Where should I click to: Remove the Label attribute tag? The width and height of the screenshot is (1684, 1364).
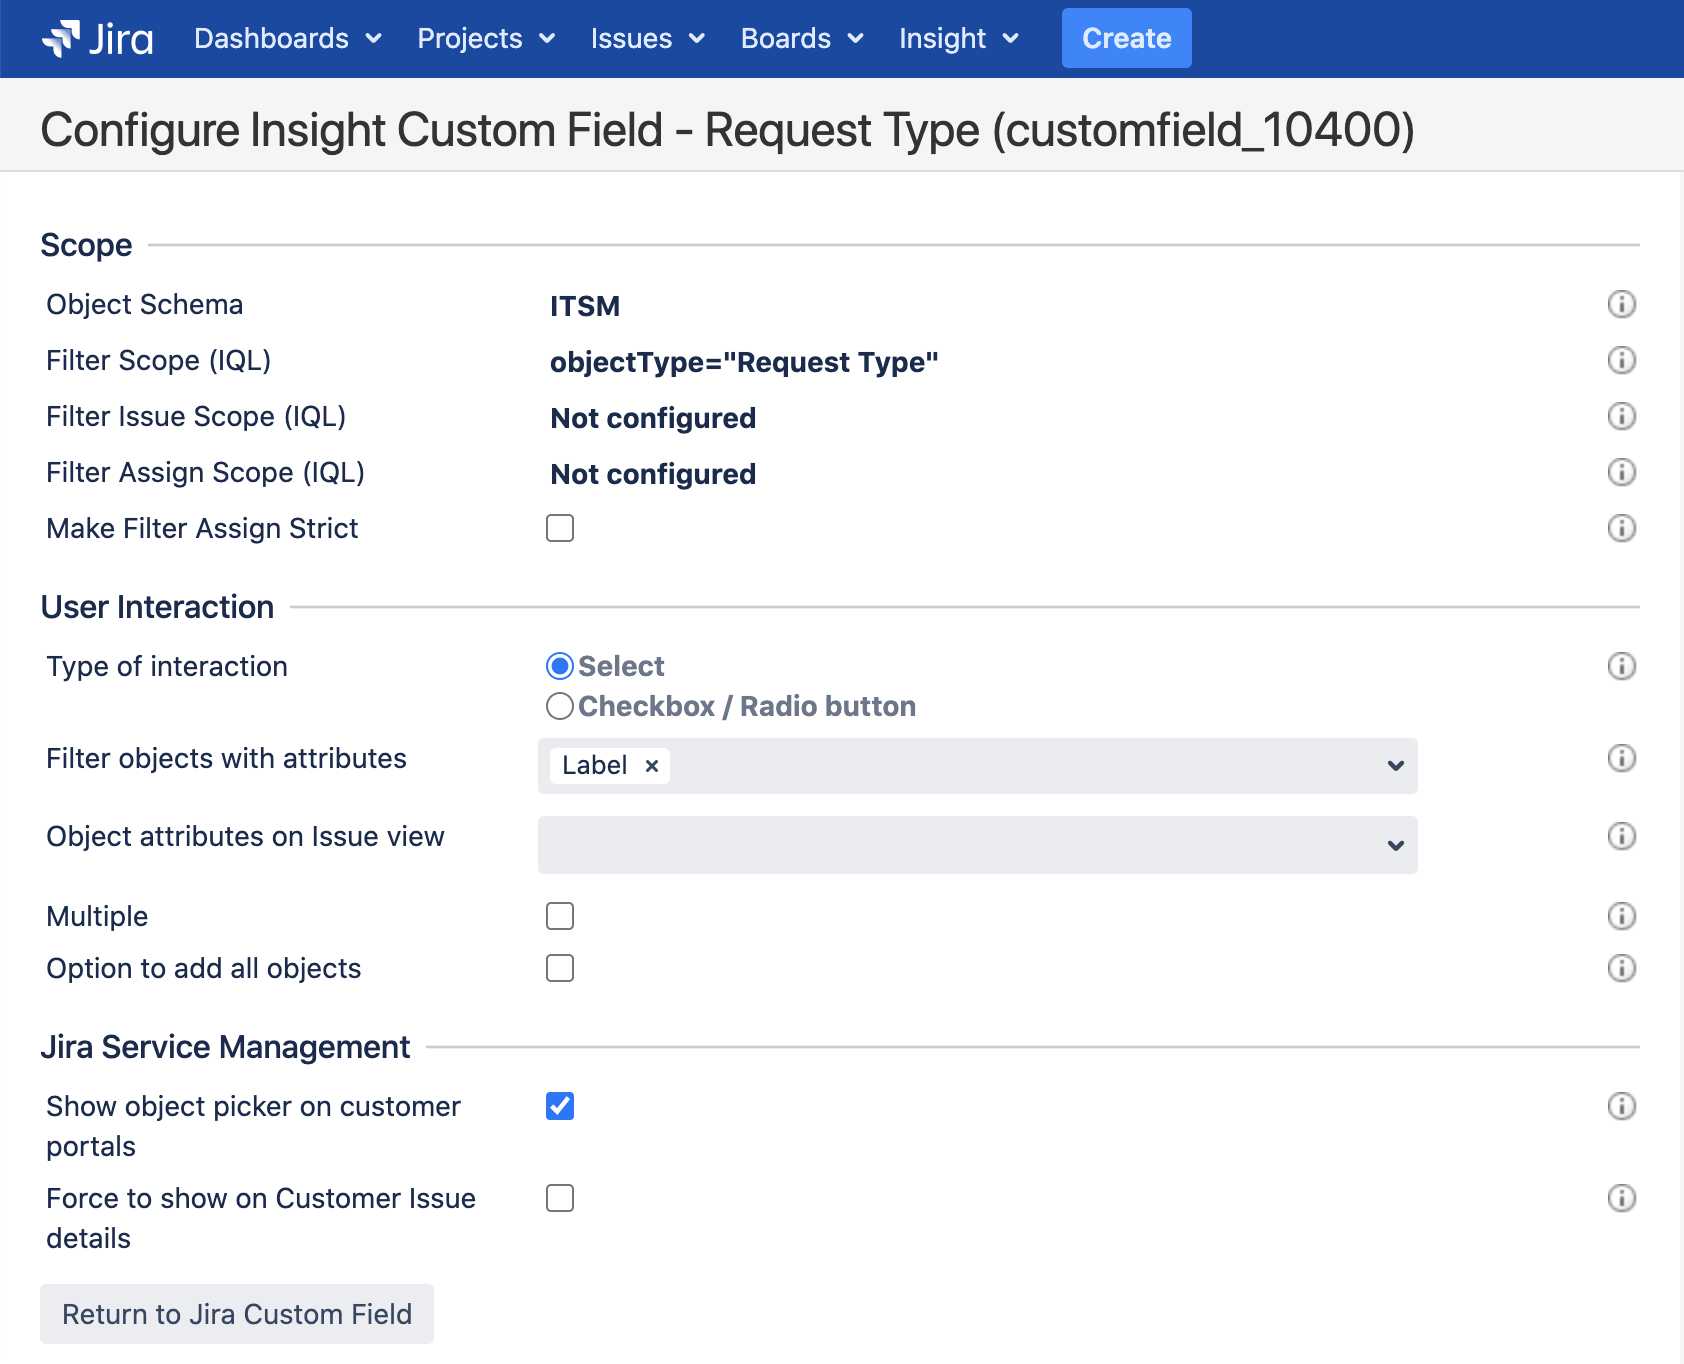point(652,766)
